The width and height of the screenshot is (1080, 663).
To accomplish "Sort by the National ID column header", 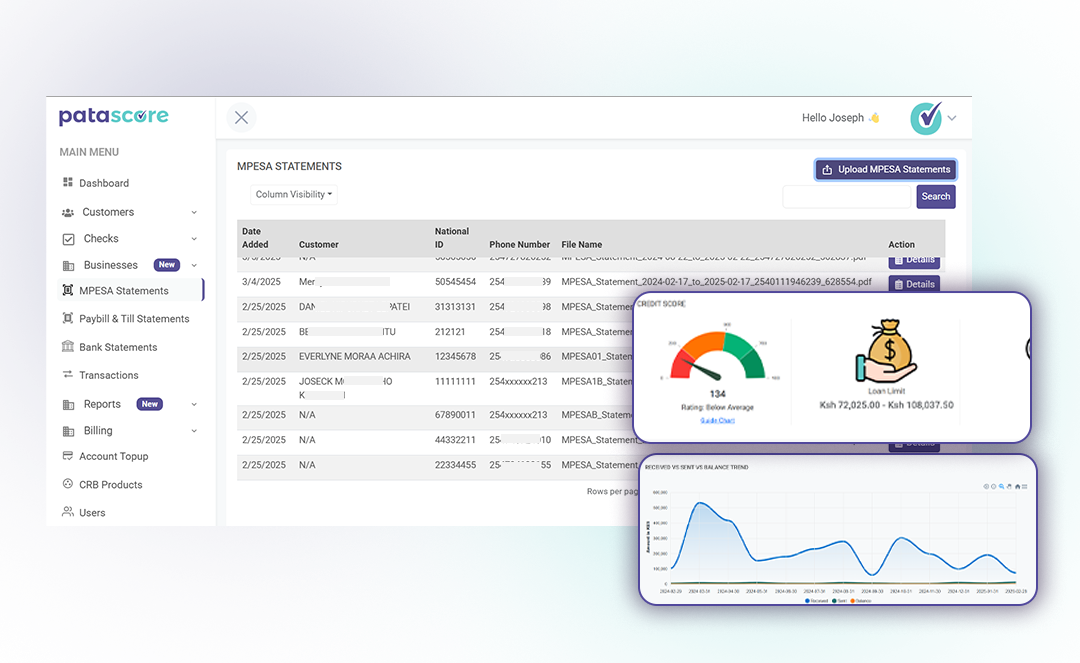I will tap(452, 238).
